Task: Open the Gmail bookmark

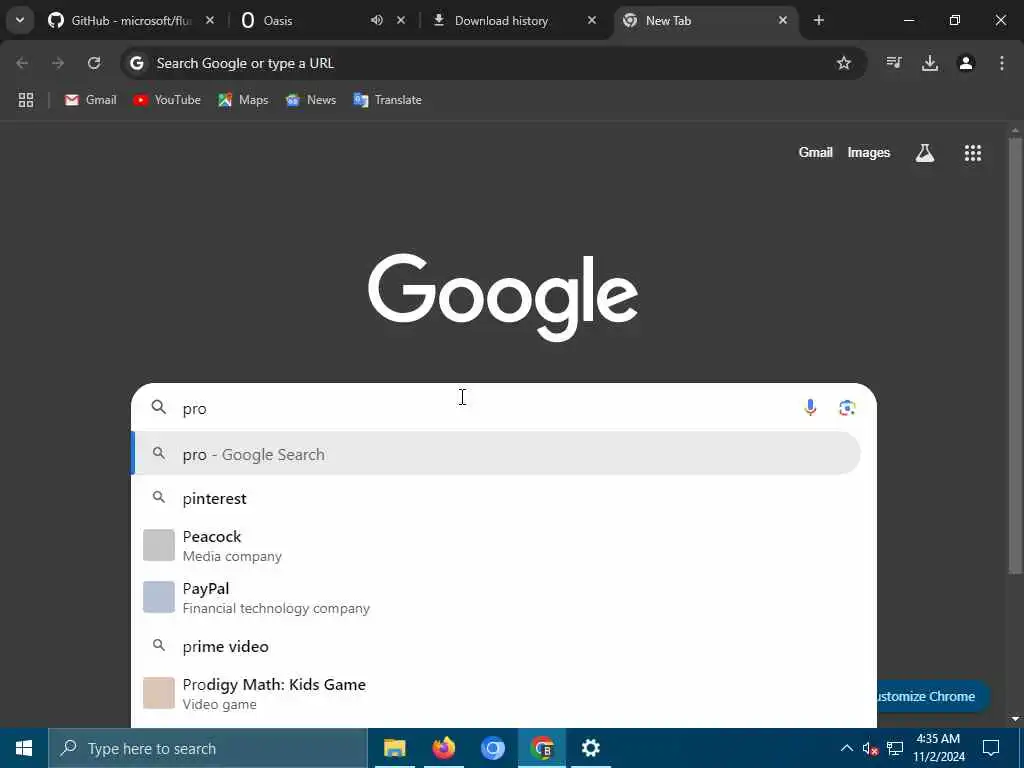Action: pos(90,100)
